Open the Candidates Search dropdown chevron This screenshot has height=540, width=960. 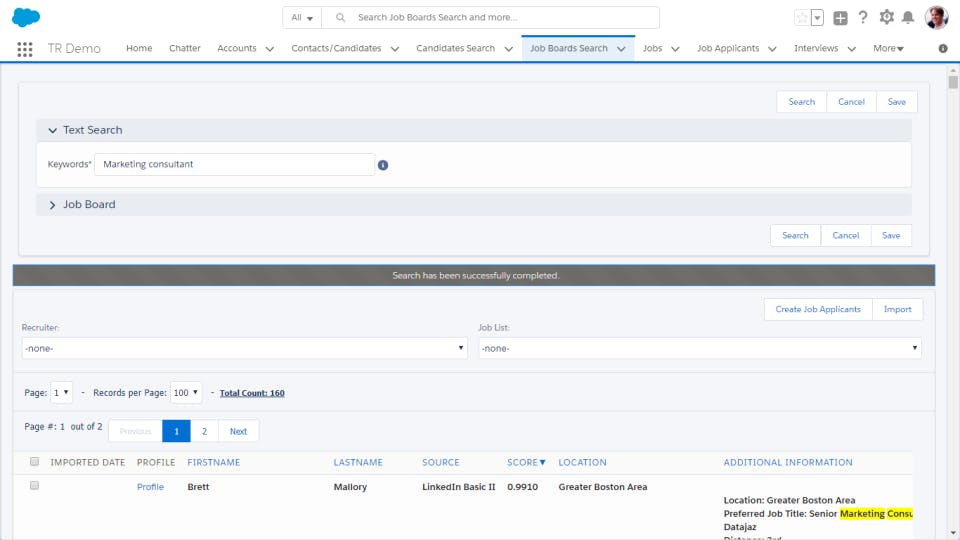coord(508,48)
